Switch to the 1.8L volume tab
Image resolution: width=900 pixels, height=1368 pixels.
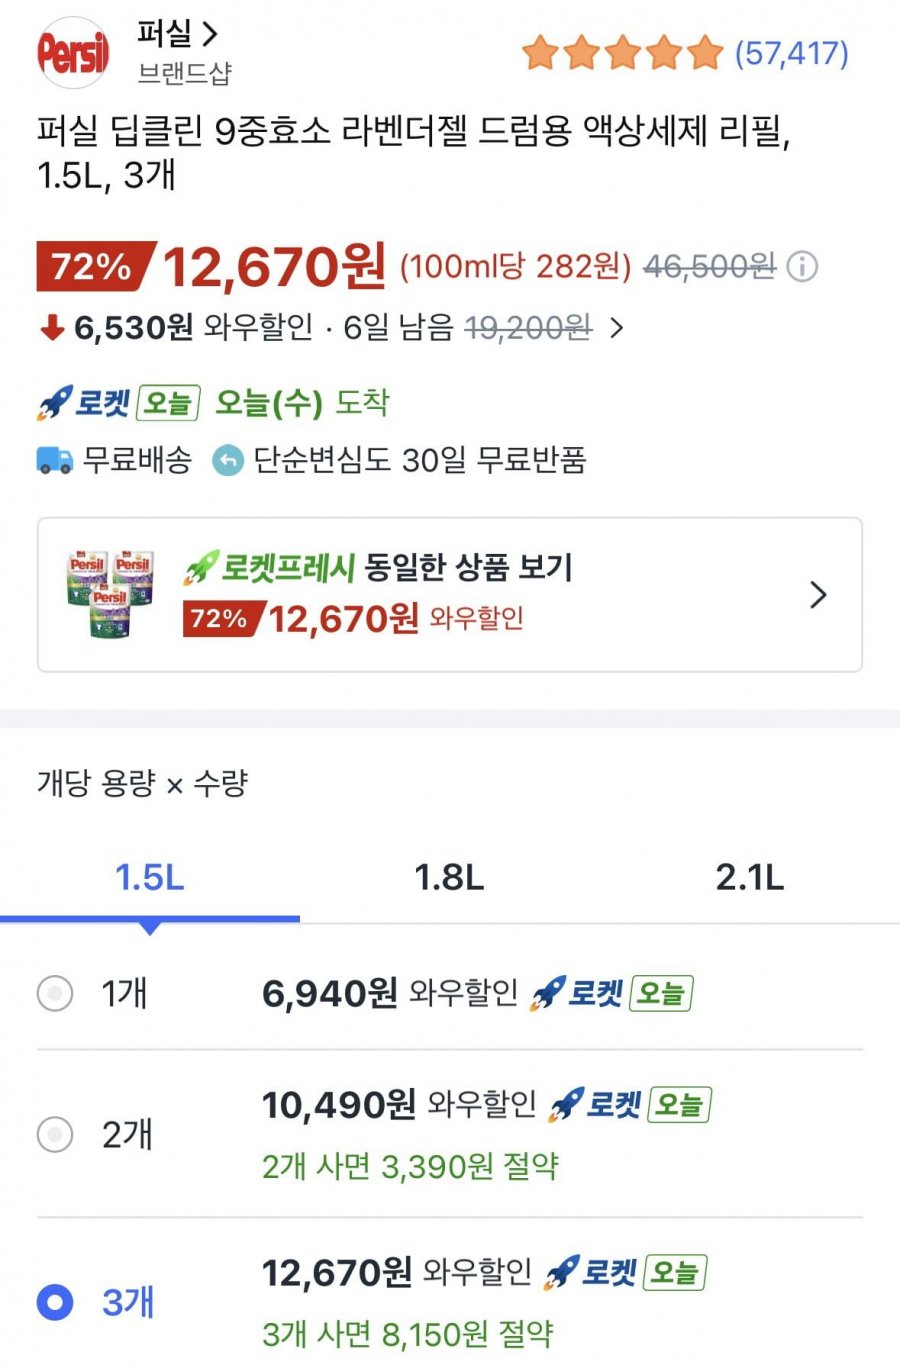click(449, 877)
